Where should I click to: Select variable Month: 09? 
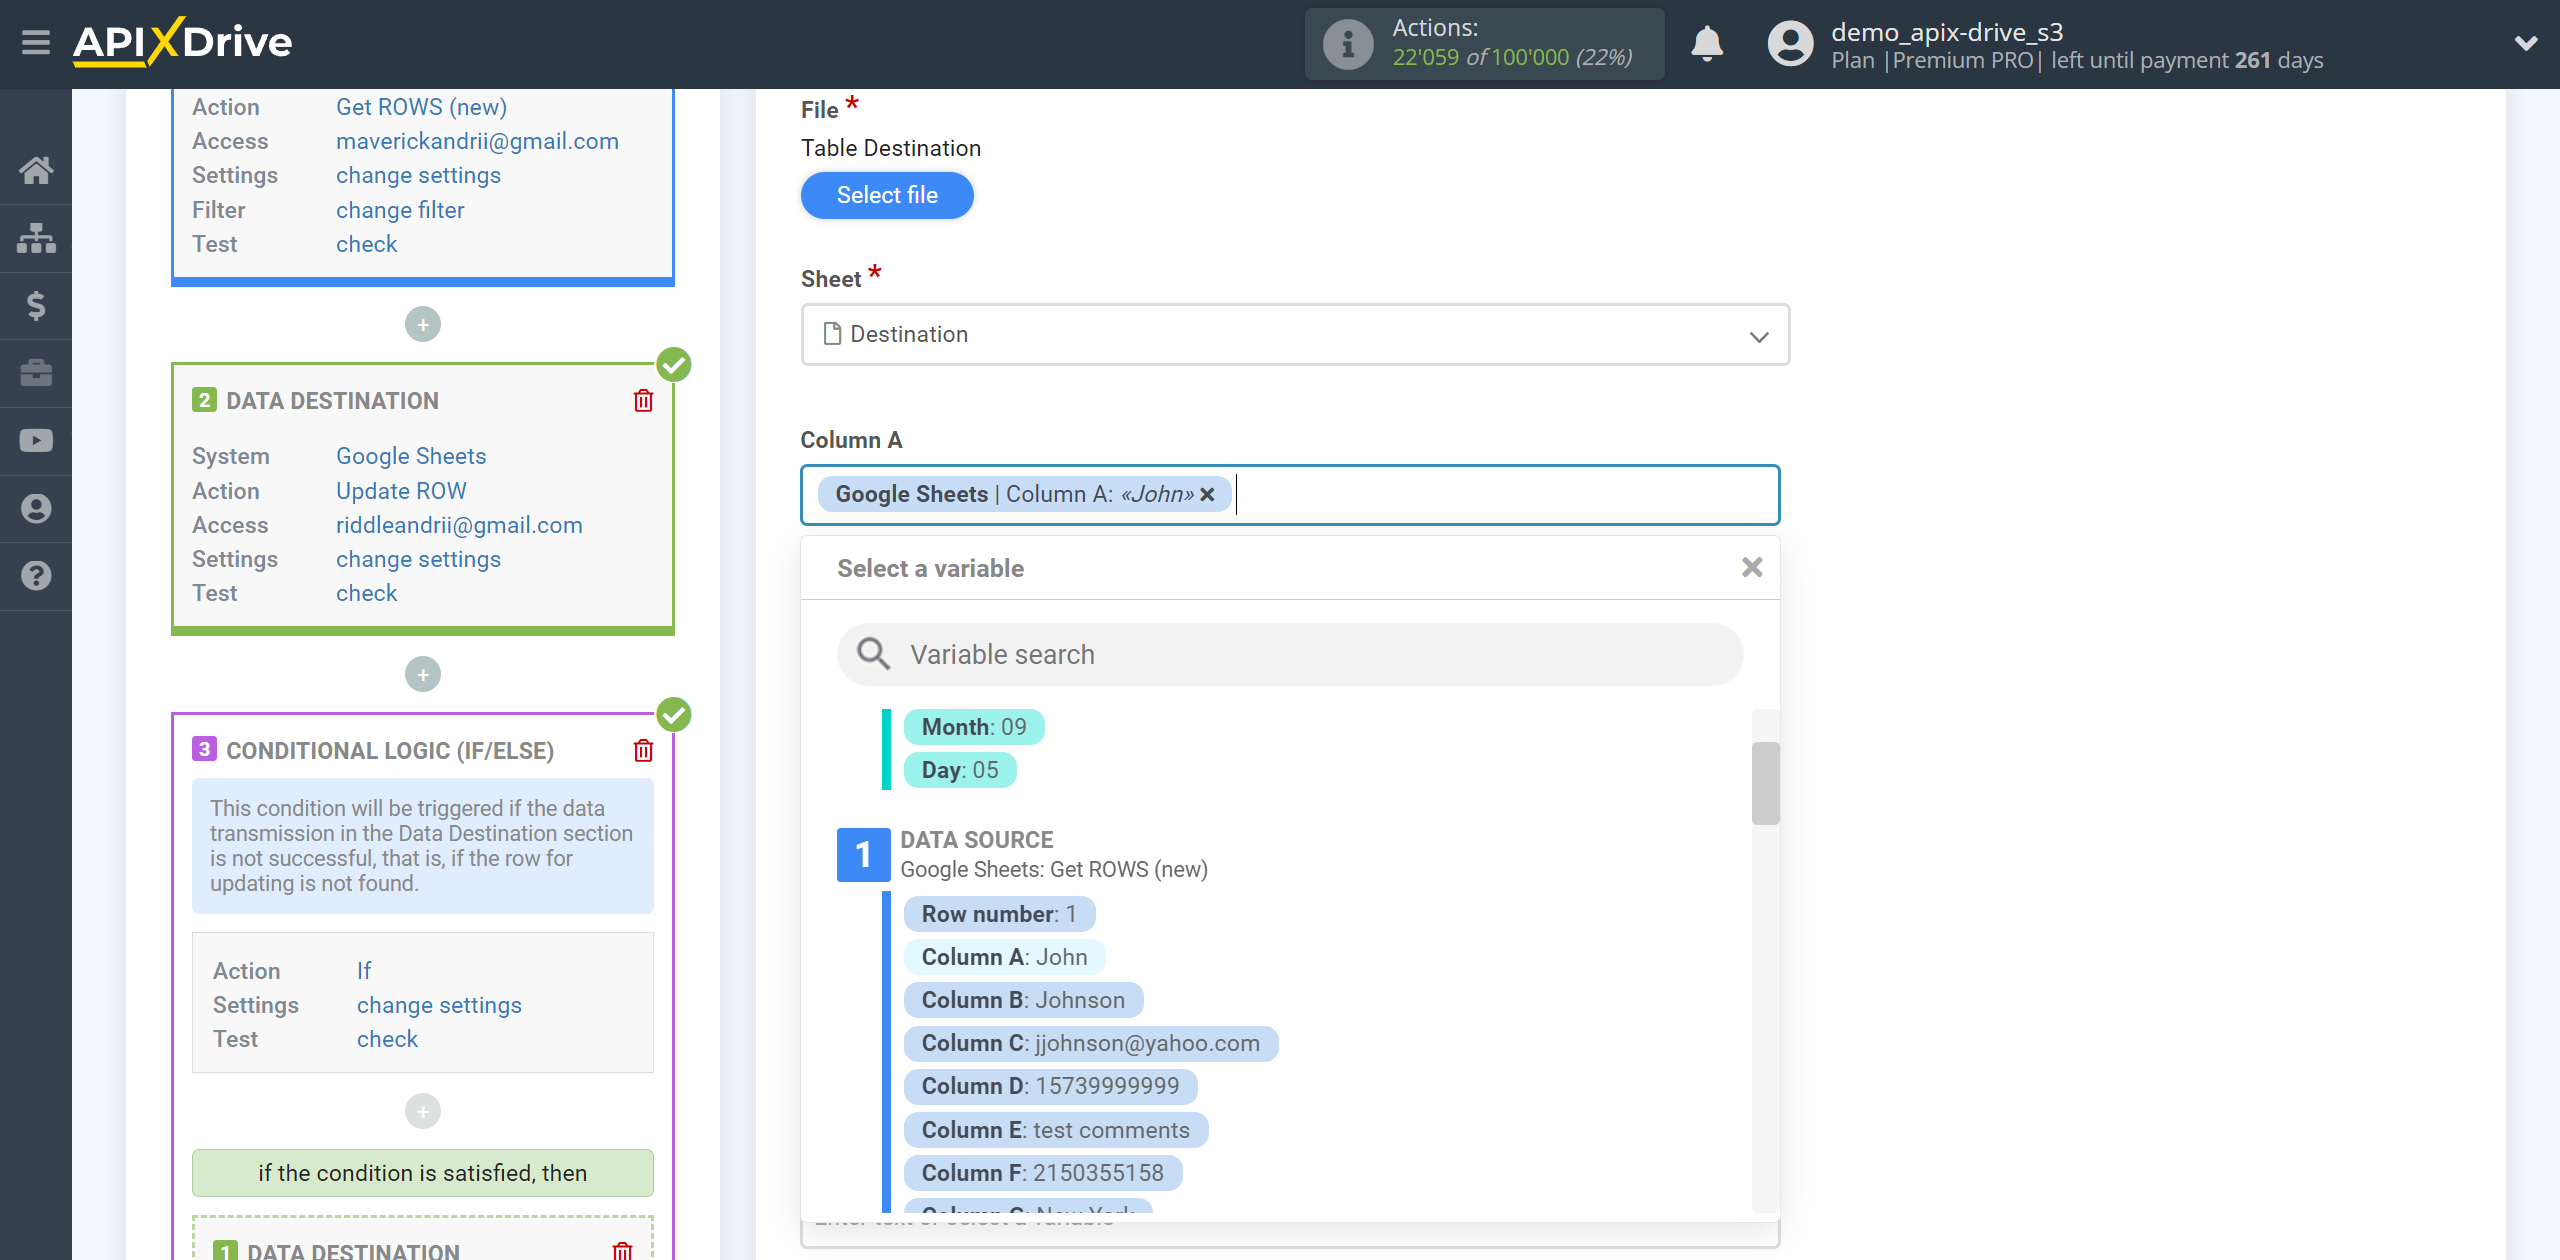click(x=974, y=727)
